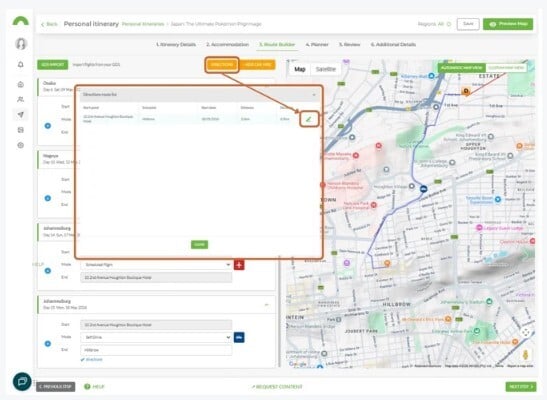Switch to the Customised map view
Viewport: 547px width, 400px height.
pyautogui.click(x=506, y=68)
